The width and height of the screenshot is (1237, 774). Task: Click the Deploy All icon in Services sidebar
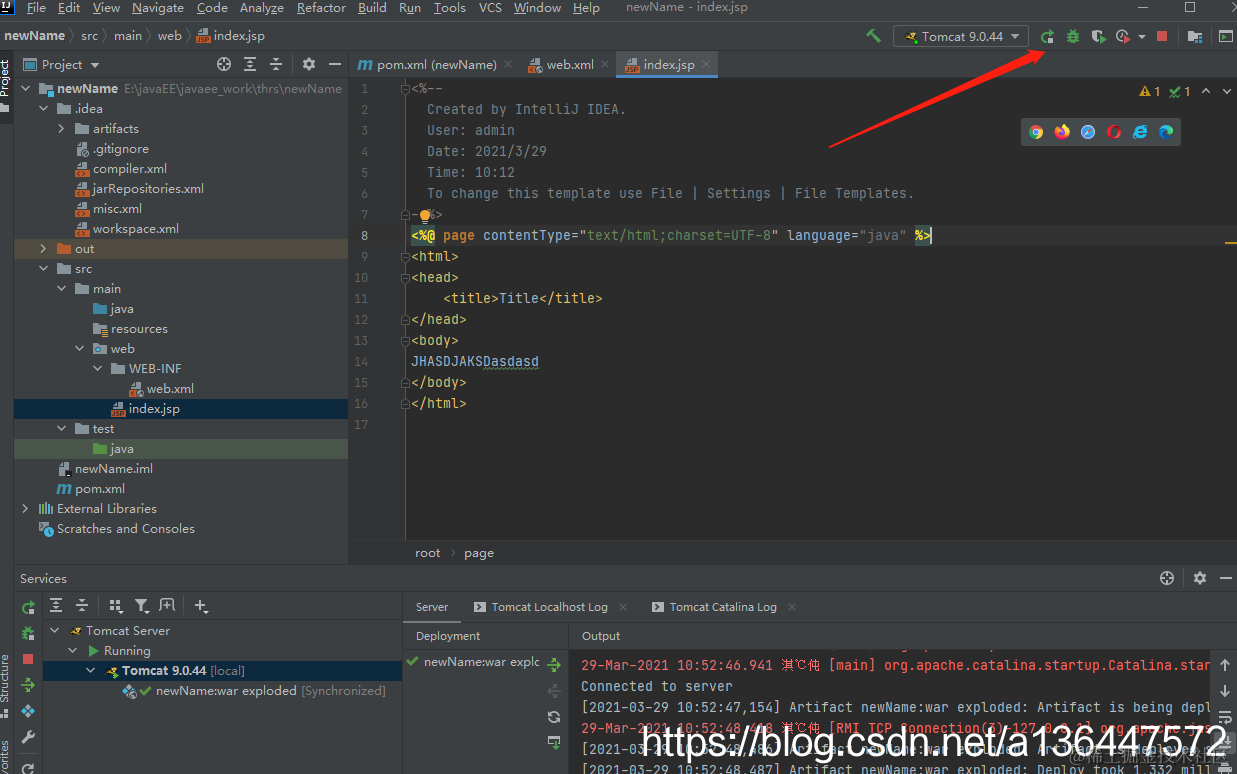click(x=28, y=685)
